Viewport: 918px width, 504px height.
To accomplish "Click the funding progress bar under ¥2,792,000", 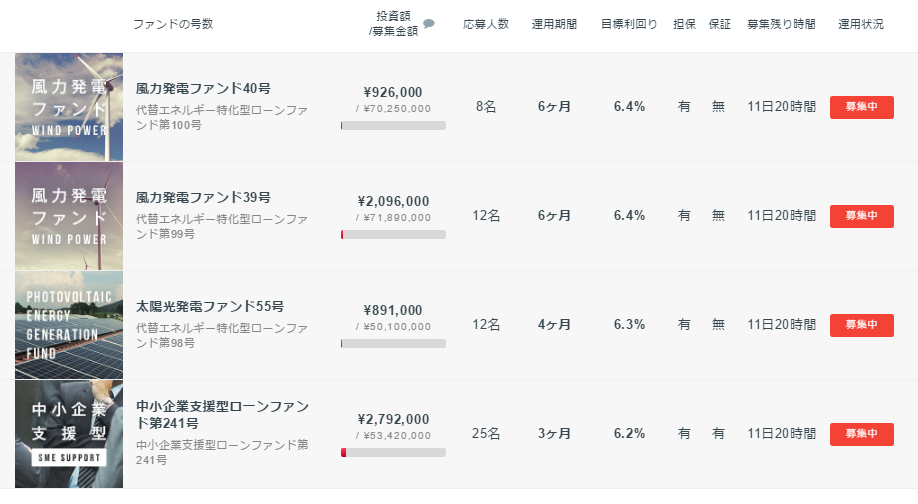I will coord(393,452).
